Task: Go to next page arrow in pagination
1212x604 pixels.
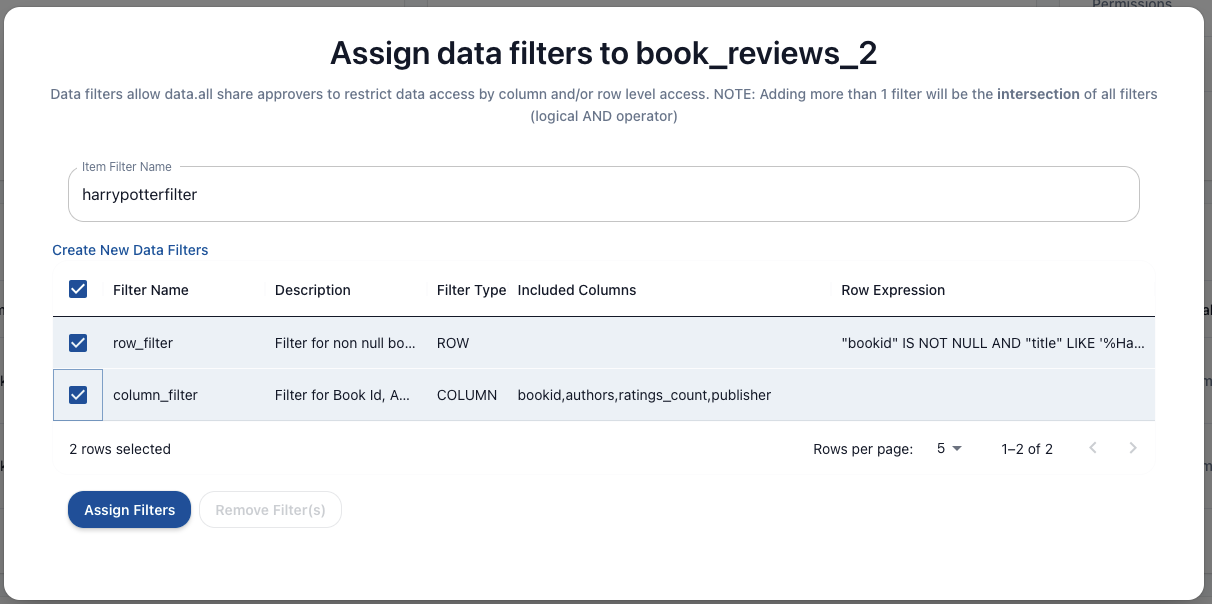Action: [1133, 448]
